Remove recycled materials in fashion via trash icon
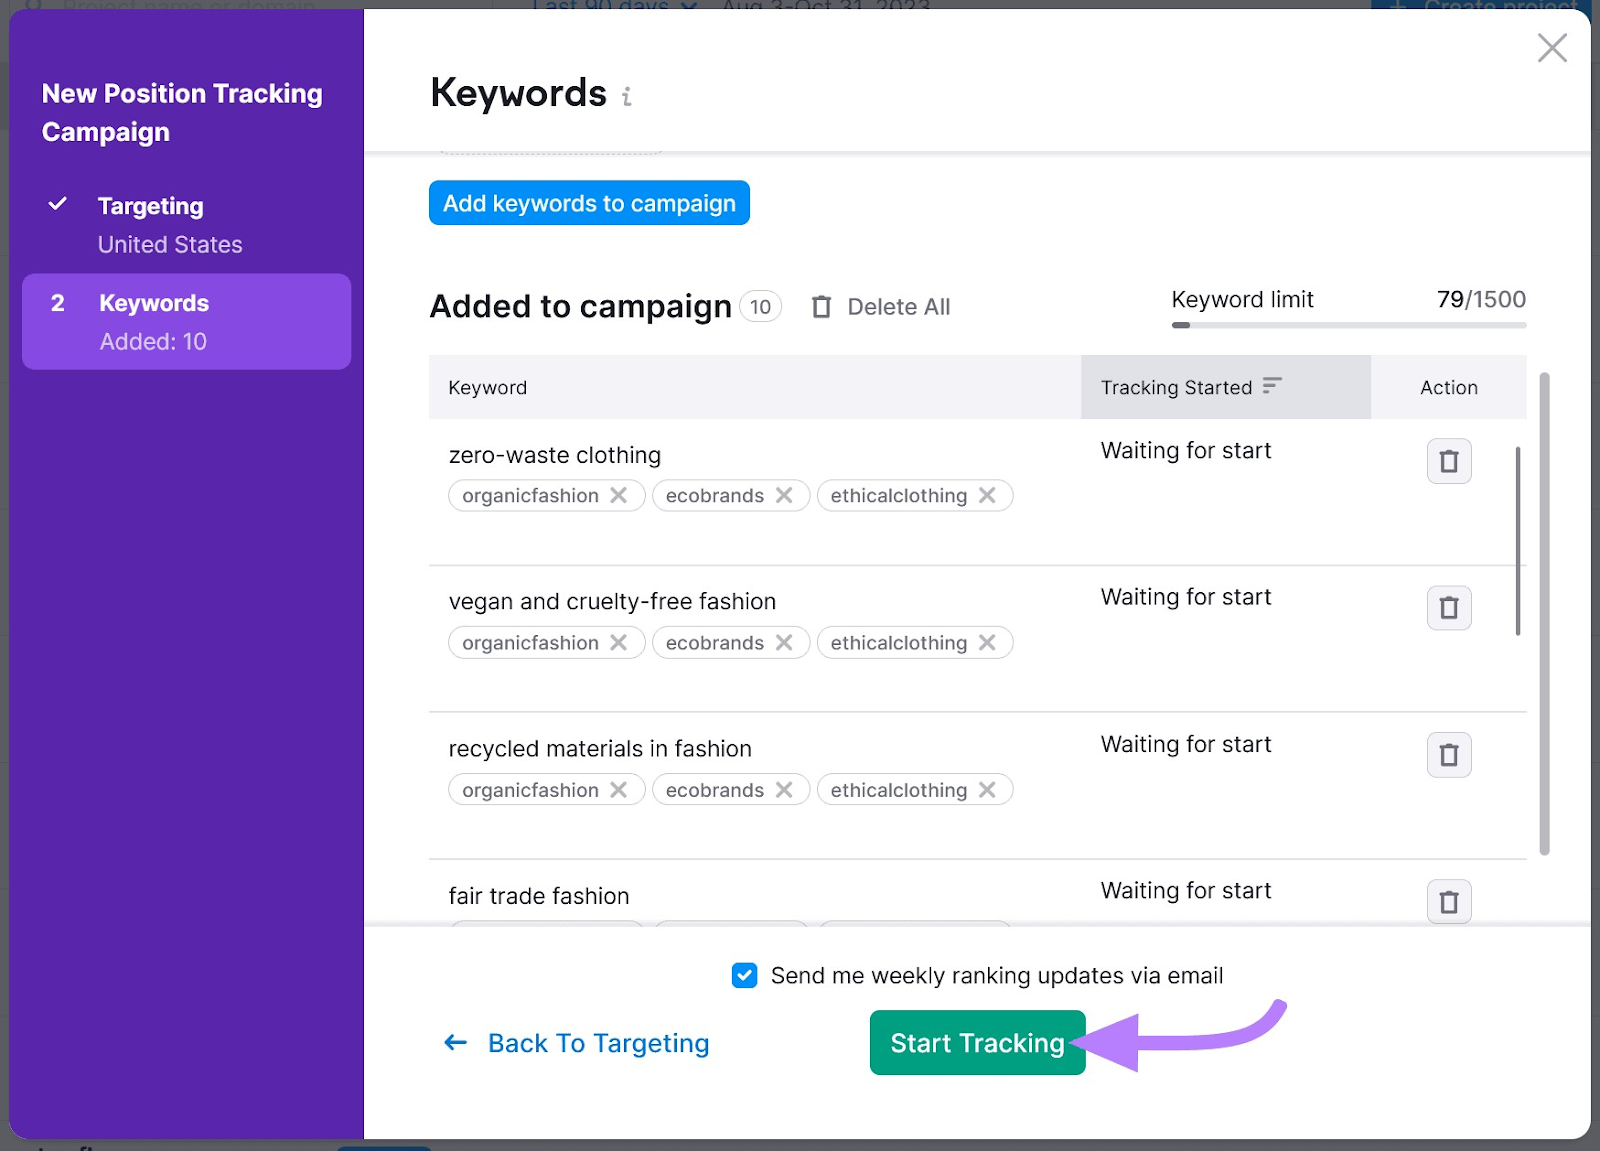Screen dimensions: 1600x1151 point(1448,755)
